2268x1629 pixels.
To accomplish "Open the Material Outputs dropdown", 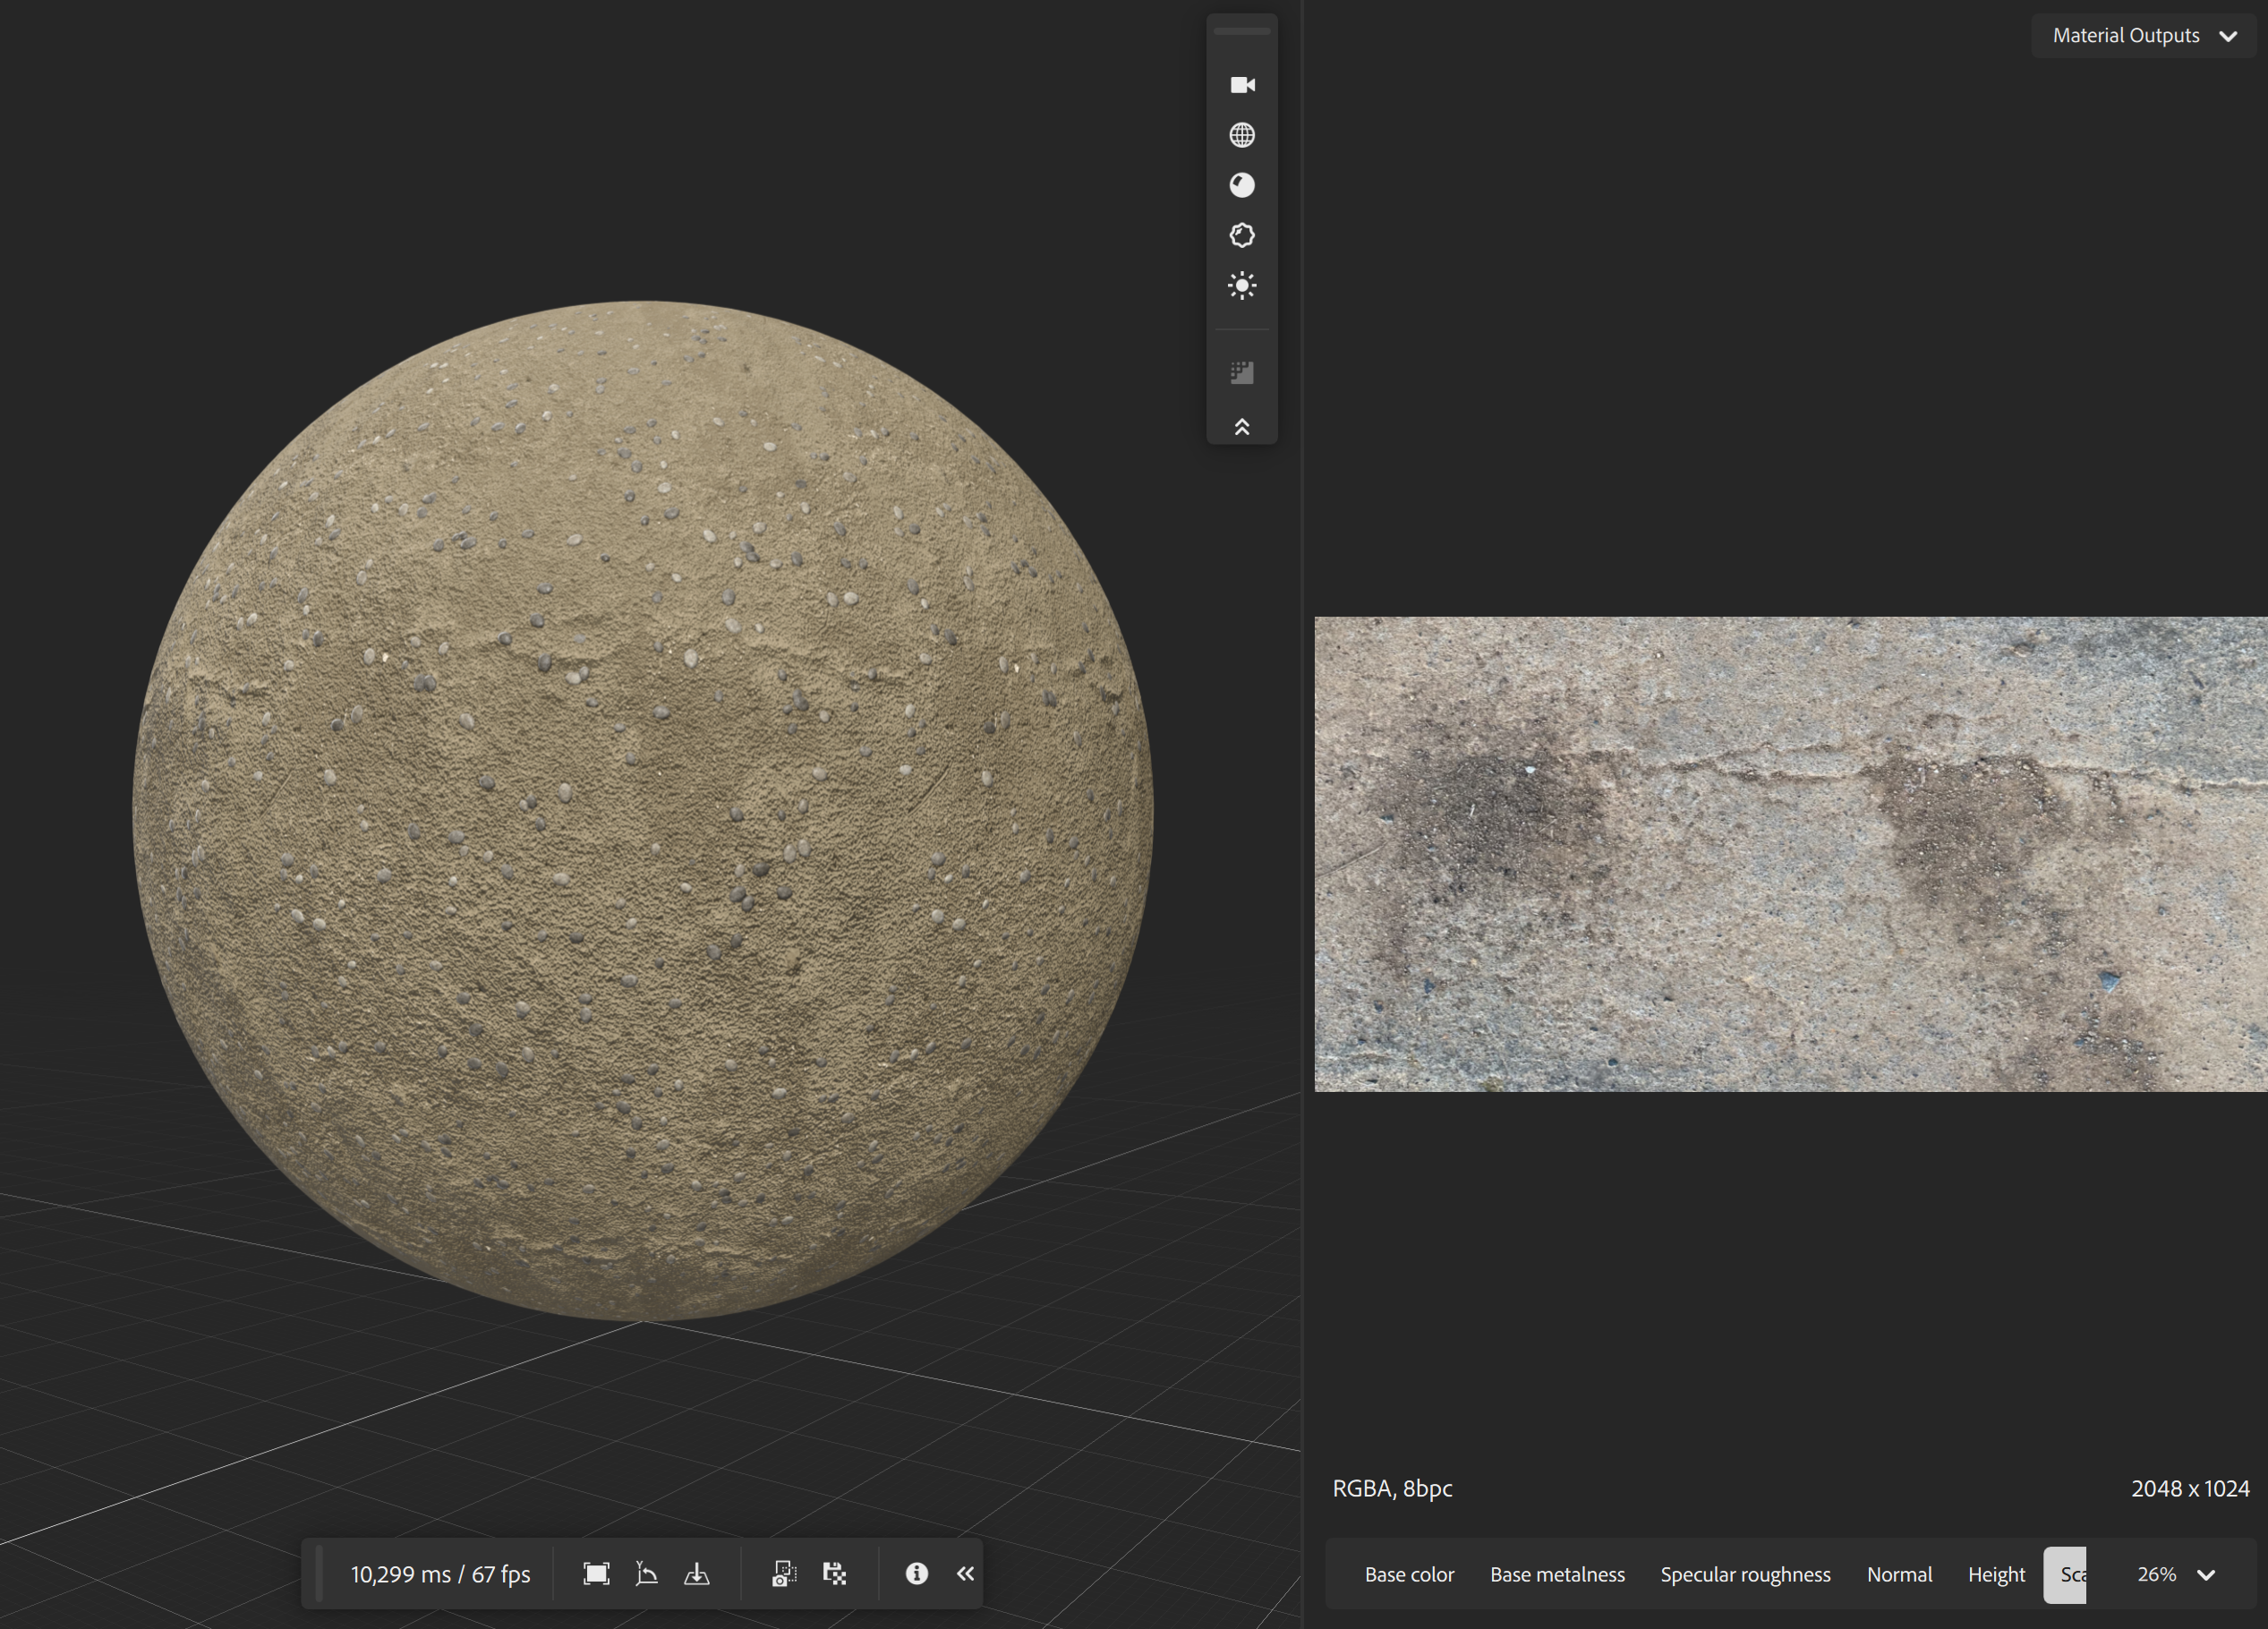I will [2144, 36].
